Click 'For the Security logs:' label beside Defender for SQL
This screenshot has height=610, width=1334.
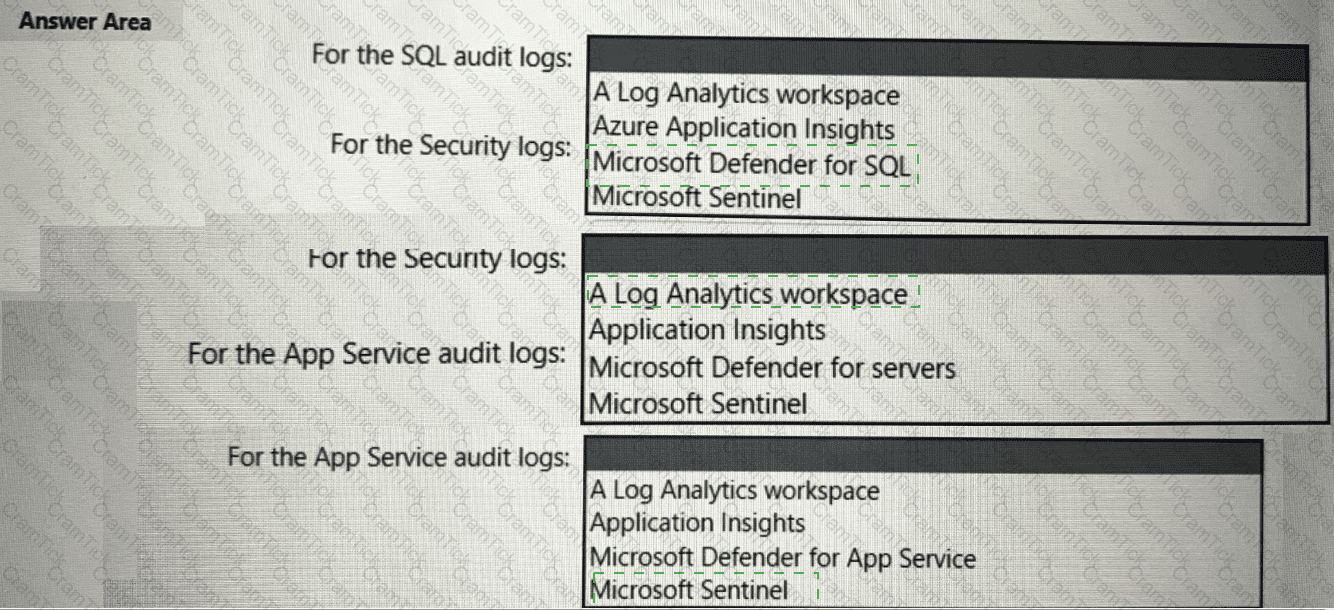point(451,145)
